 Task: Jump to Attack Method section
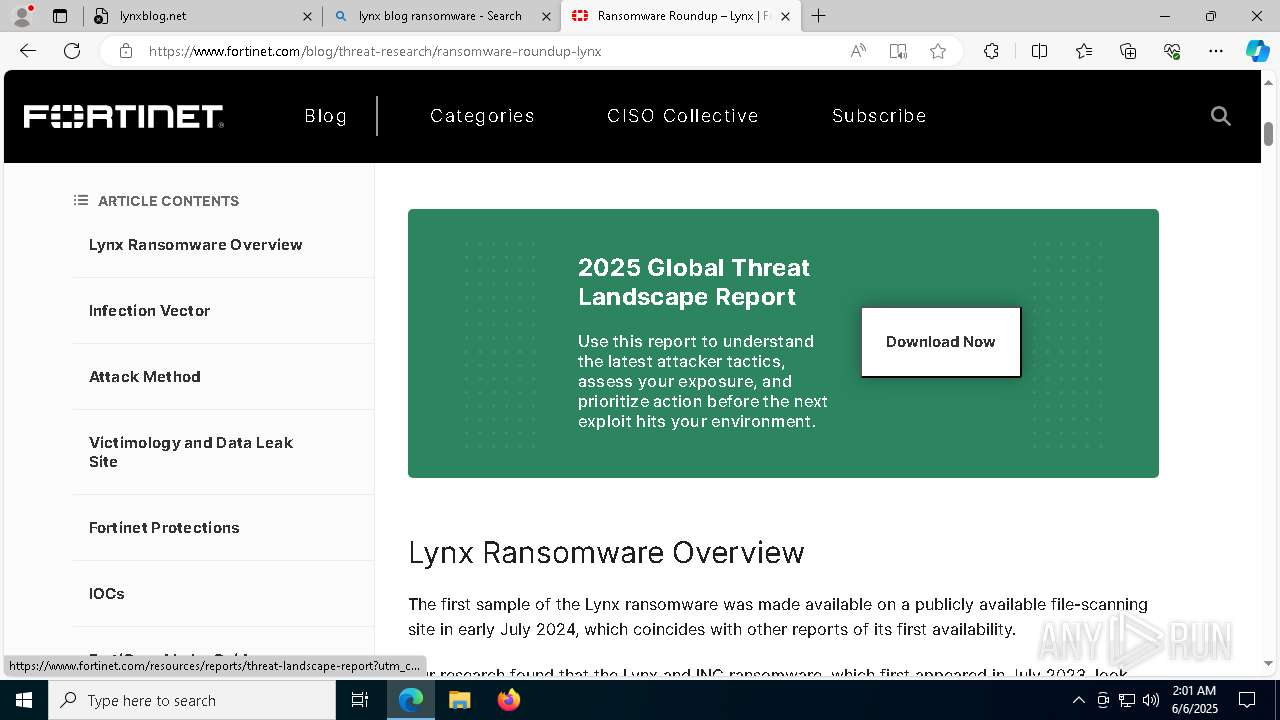[x=145, y=377]
